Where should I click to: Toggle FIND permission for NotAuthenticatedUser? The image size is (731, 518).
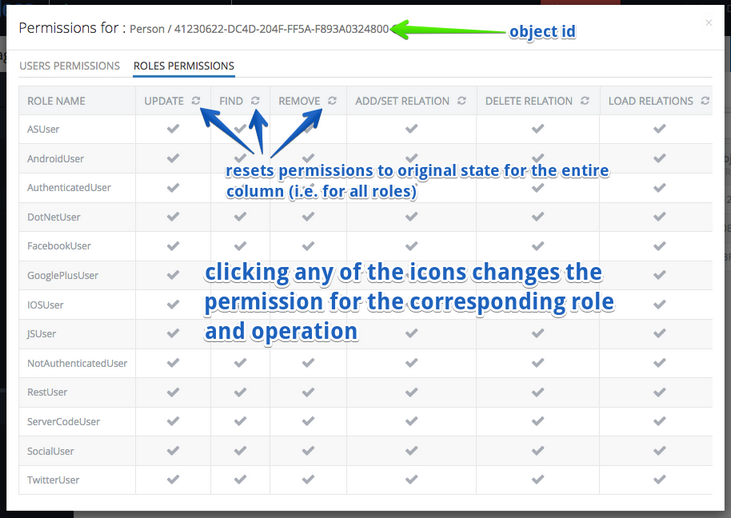240,363
